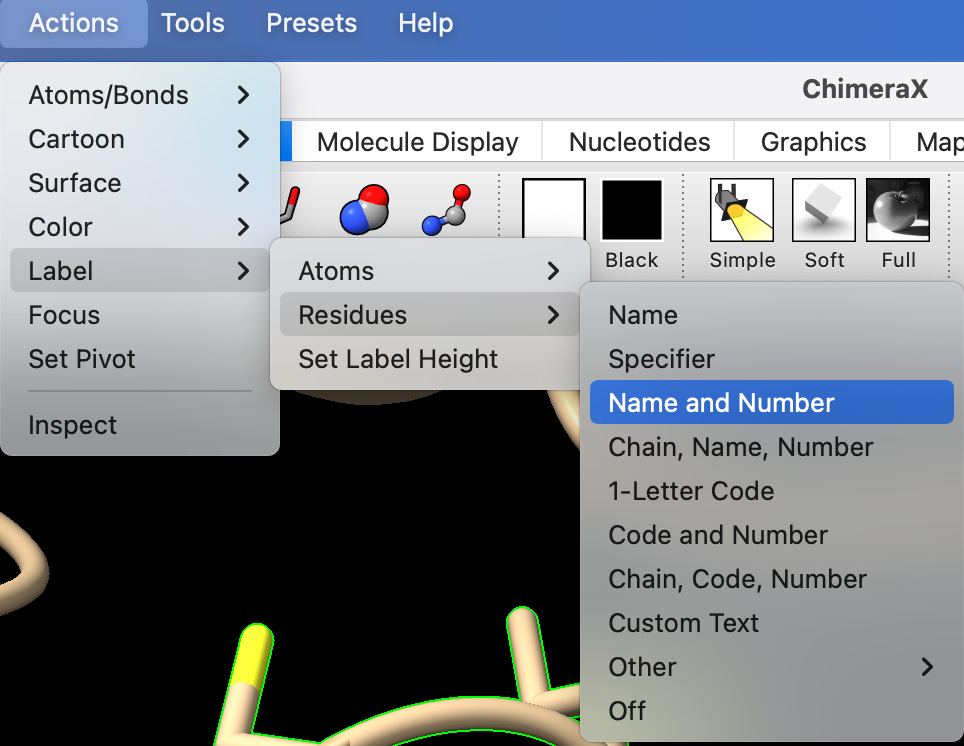Viewport: 964px width, 746px height.
Task: Expand Other residue label options
Action: click(770, 667)
